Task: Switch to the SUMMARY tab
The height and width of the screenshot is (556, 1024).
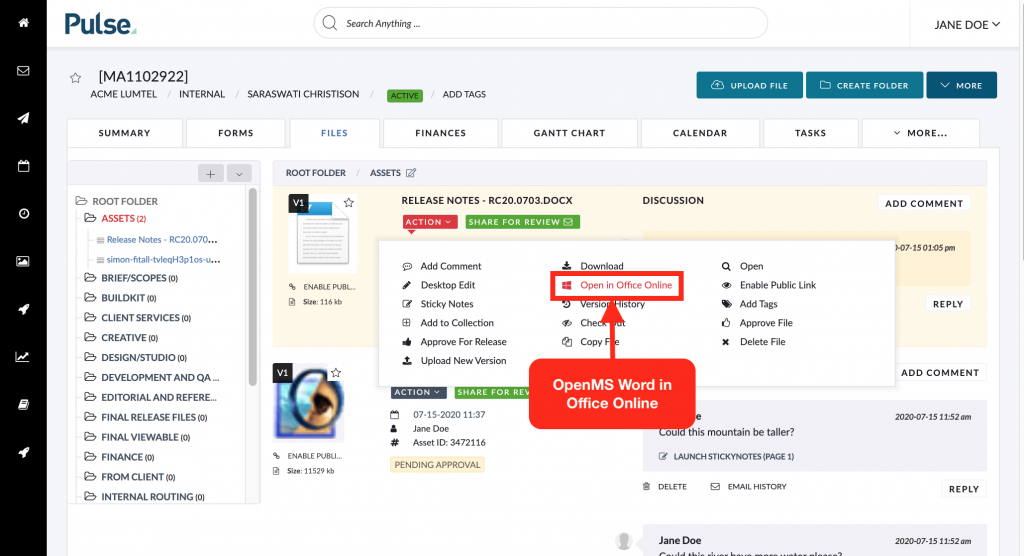Action: [125, 133]
